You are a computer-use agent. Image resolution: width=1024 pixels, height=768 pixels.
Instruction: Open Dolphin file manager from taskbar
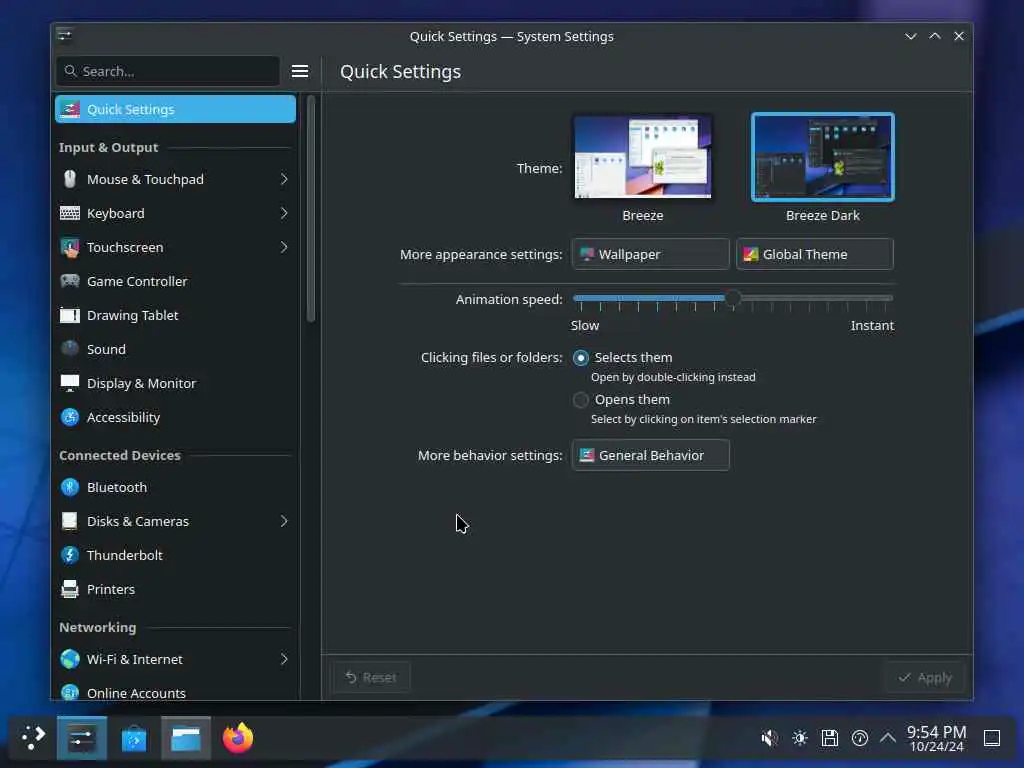coord(186,738)
